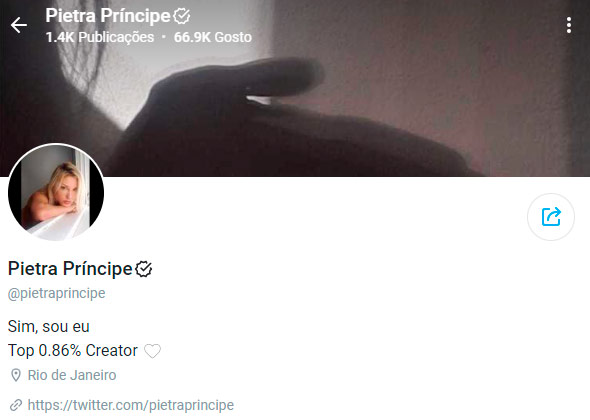The image size is (590, 420).
Task: Open the profile avatar photo
Action: coord(56,192)
